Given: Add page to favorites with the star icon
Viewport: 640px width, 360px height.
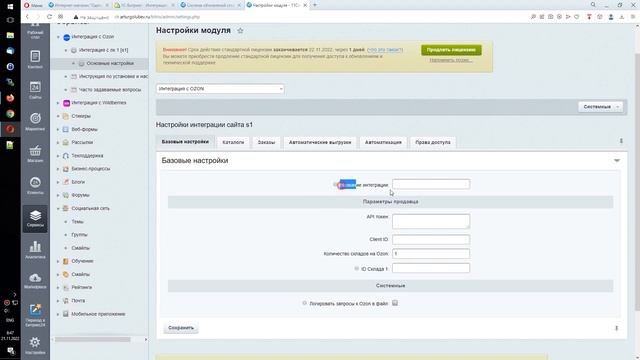Looking at the screenshot, I should tap(240, 31).
